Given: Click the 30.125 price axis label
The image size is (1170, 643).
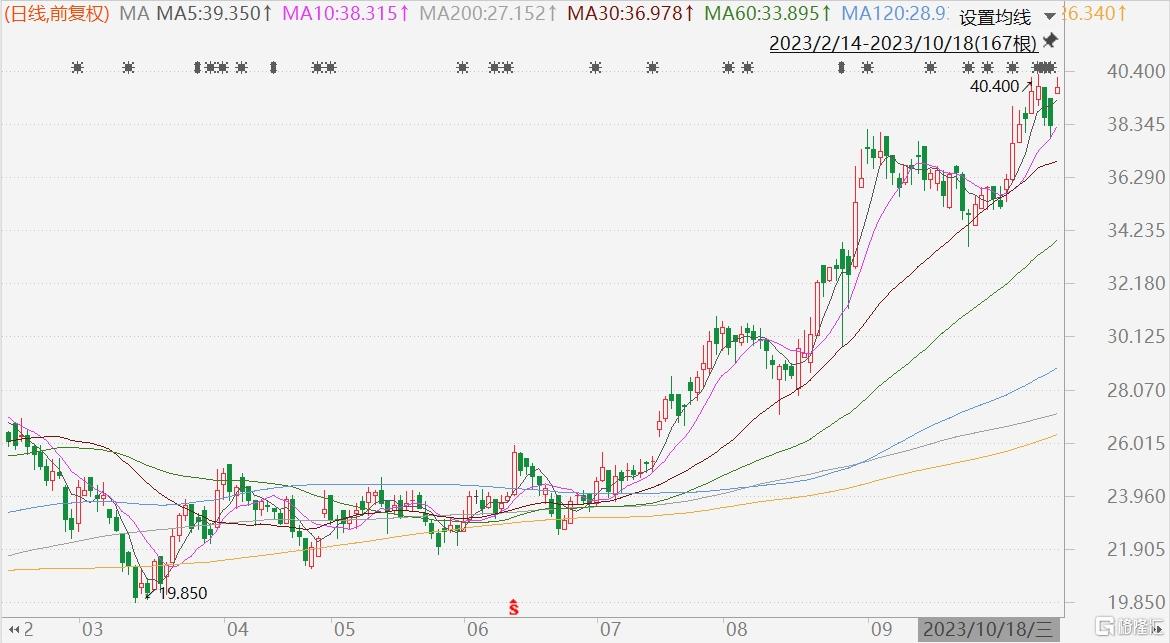Looking at the screenshot, I should [1136, 336].
